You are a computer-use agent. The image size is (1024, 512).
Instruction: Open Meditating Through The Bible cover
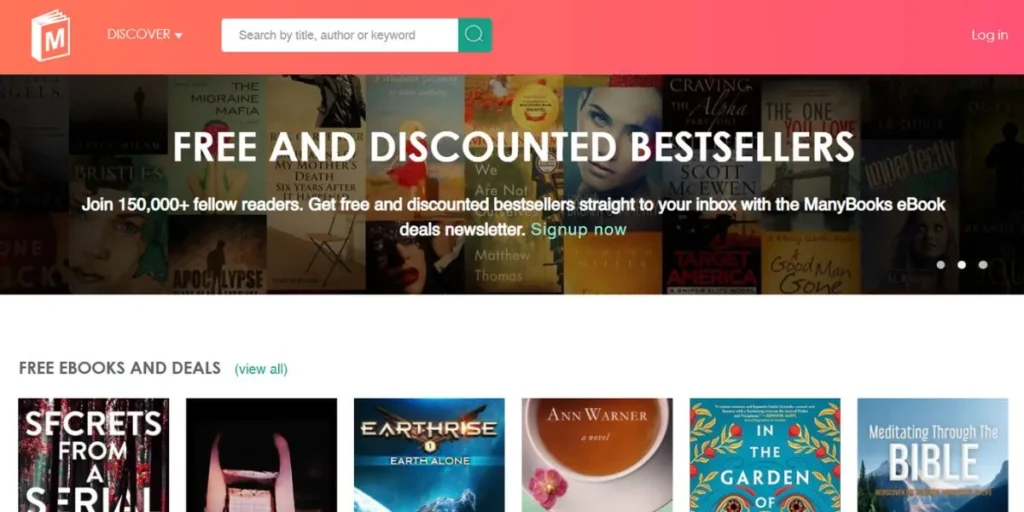pyautogui.click(x=933, y=455)
